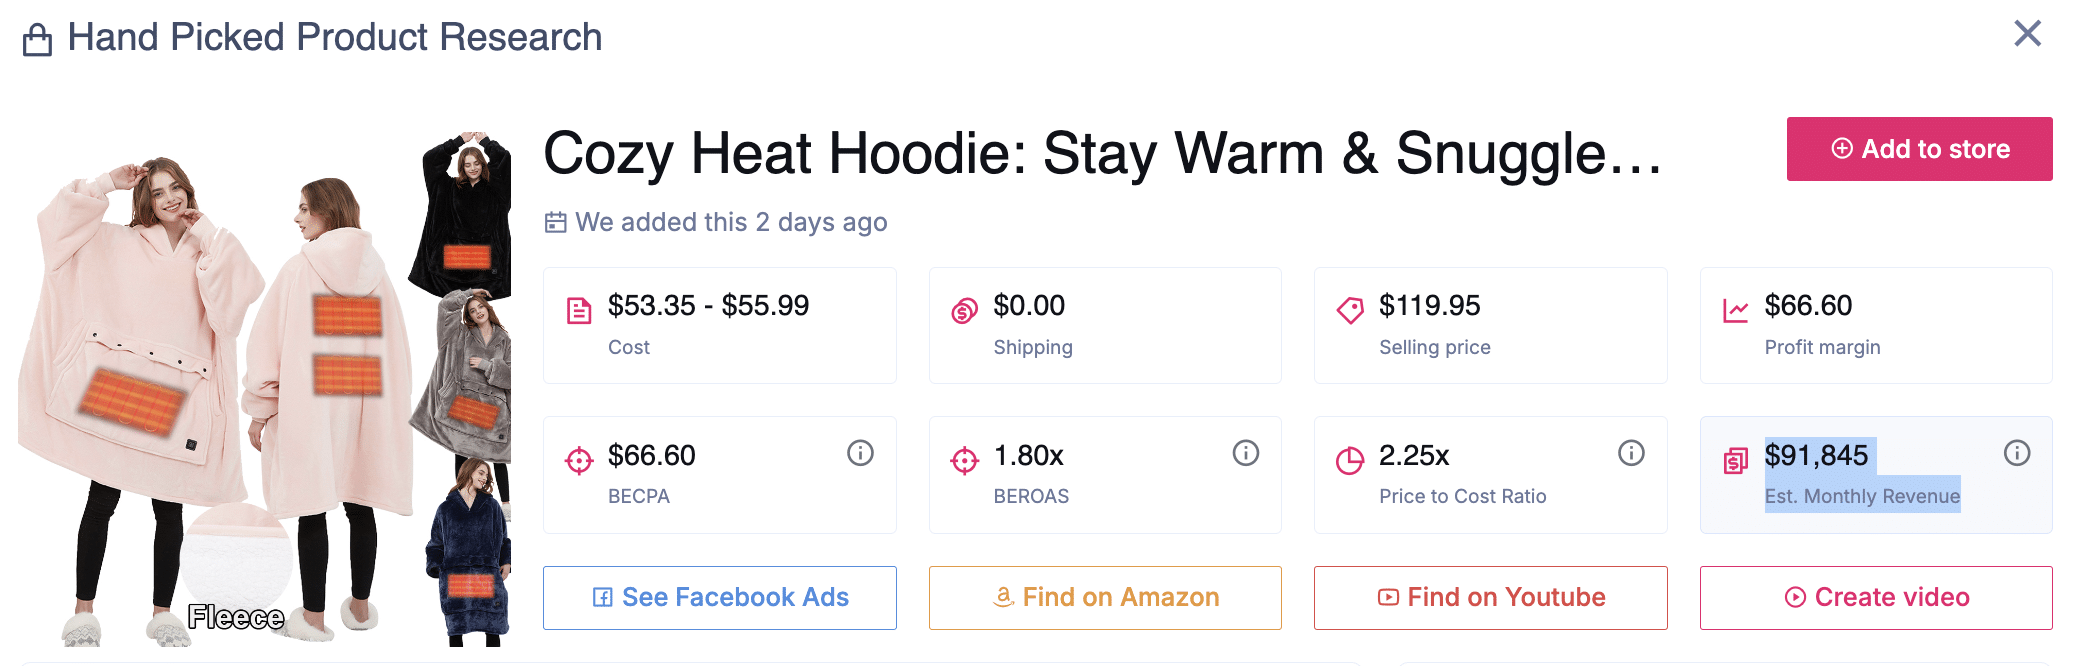
Task: Open the BEROAS info tooltip
Action: [x=1245, y=452]
